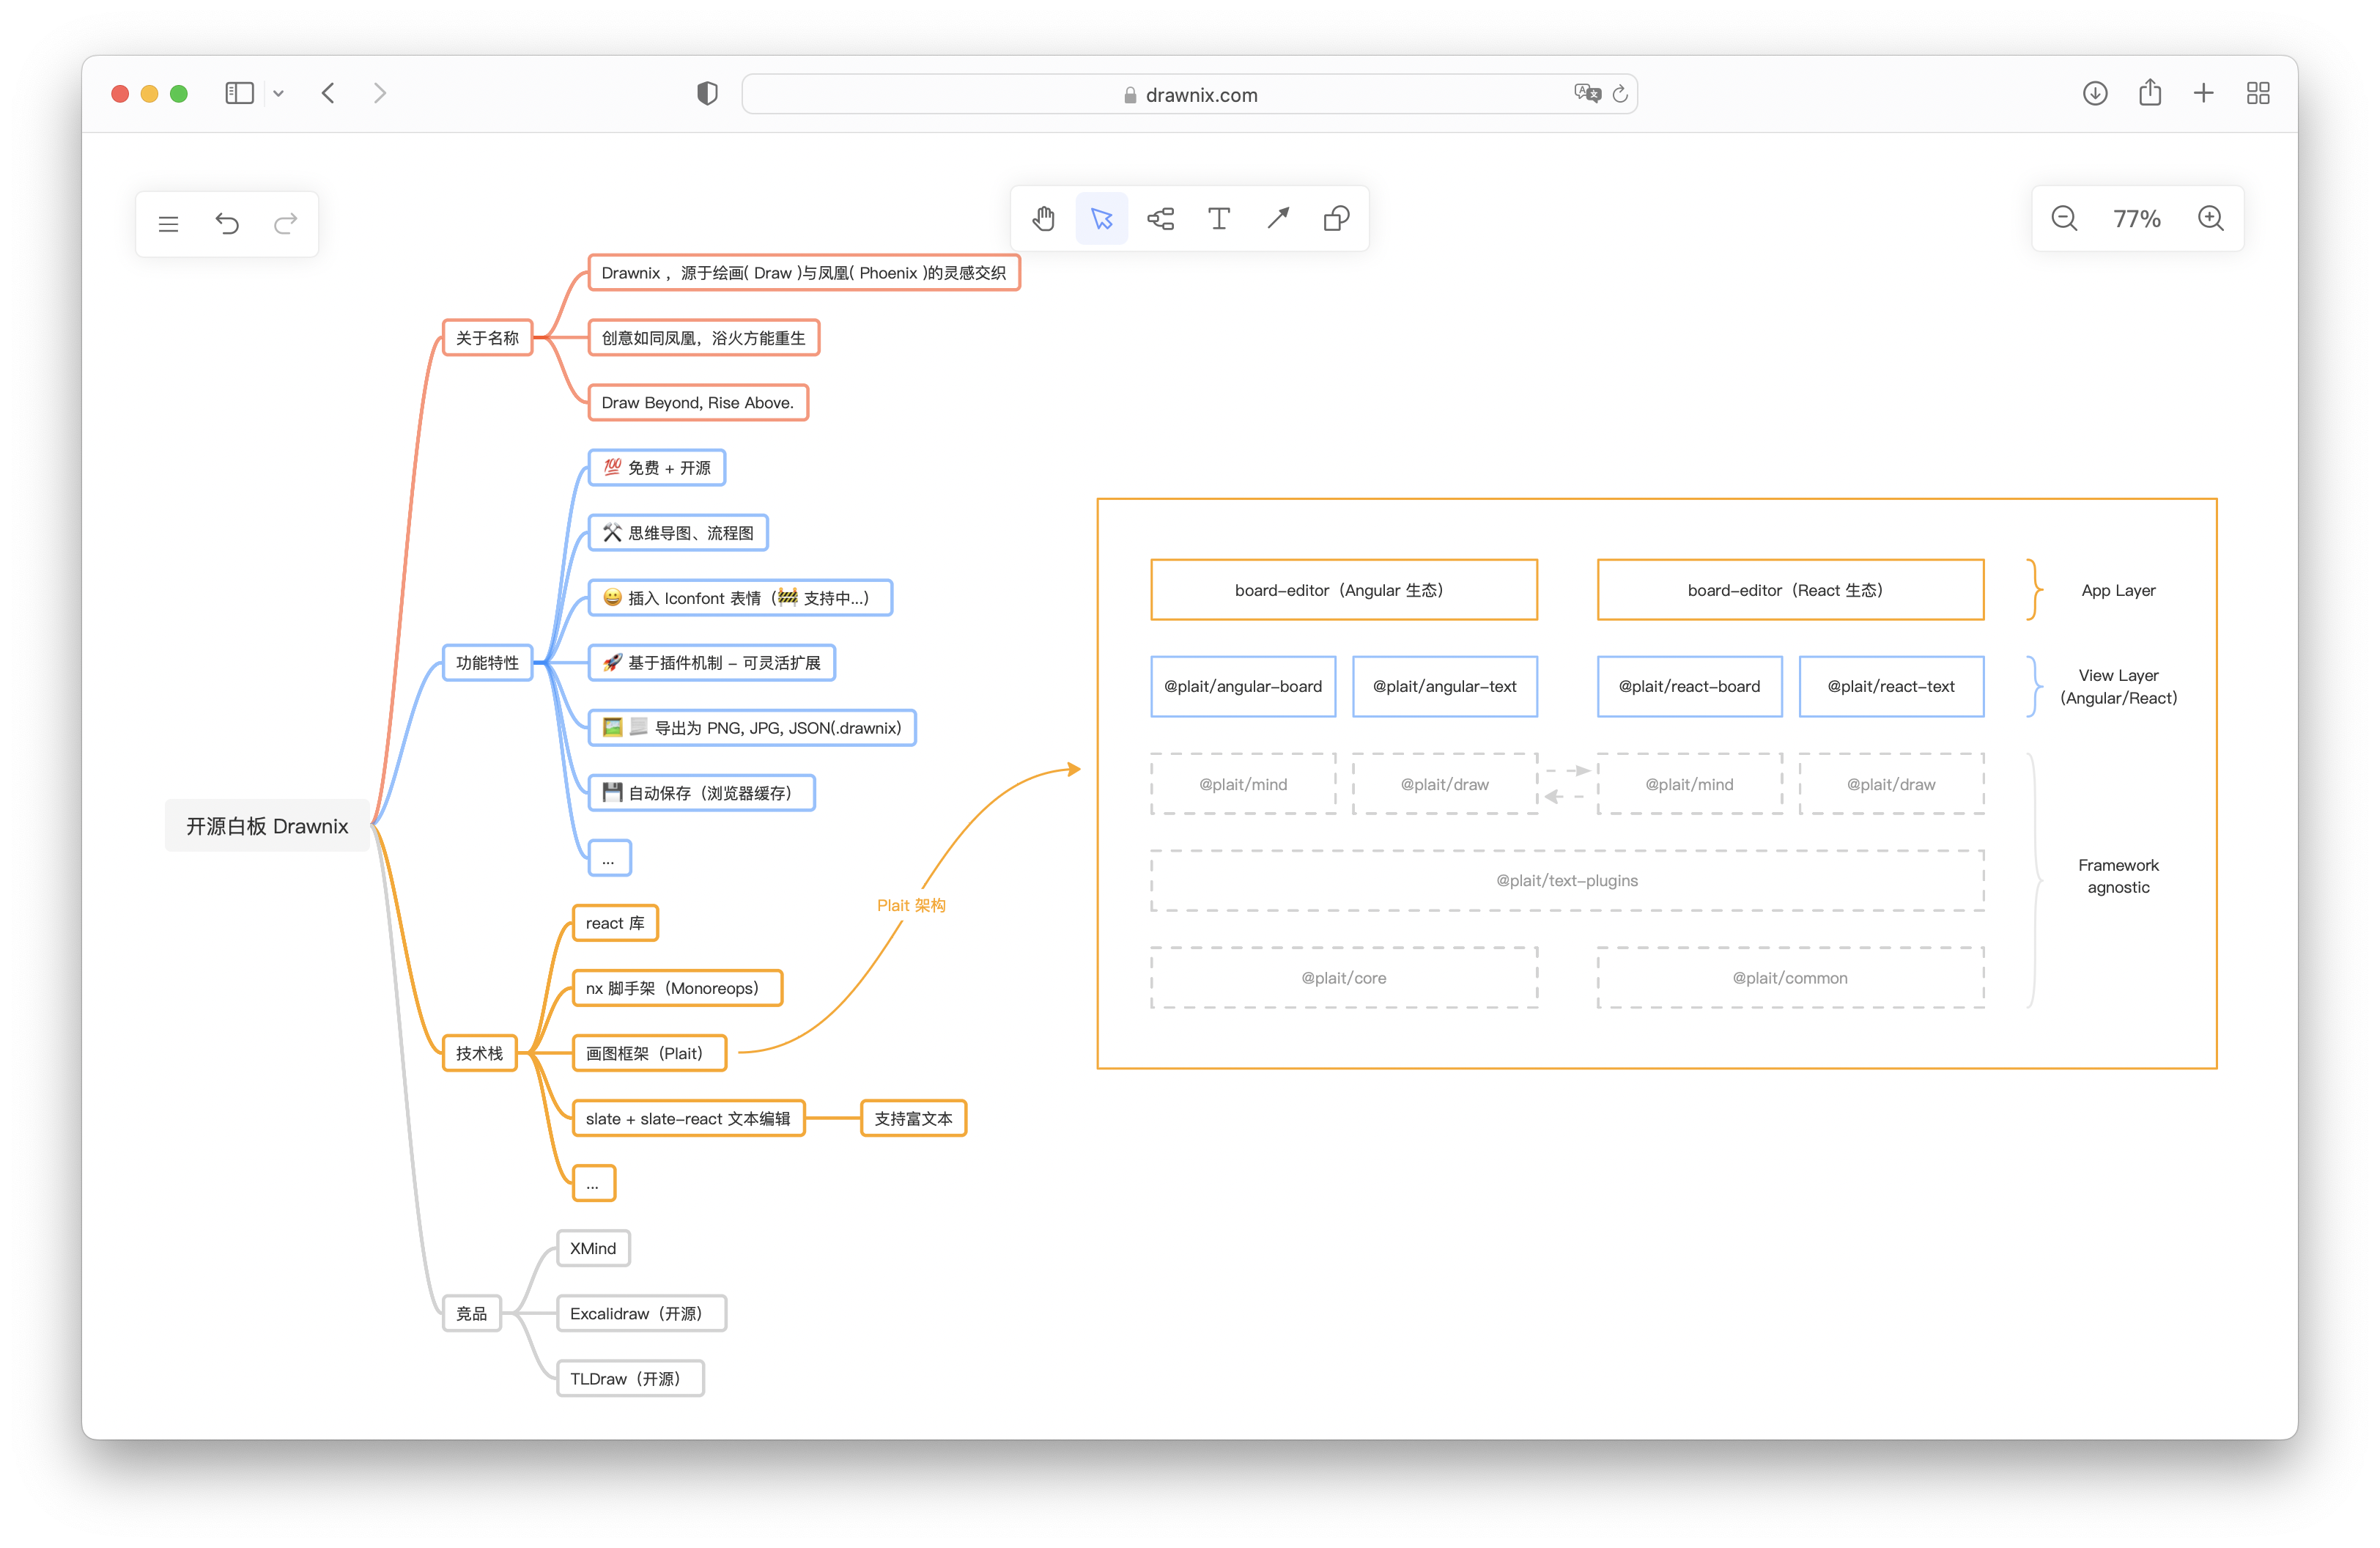
Task: Click the Redo icon
Action: coord(286,224)
